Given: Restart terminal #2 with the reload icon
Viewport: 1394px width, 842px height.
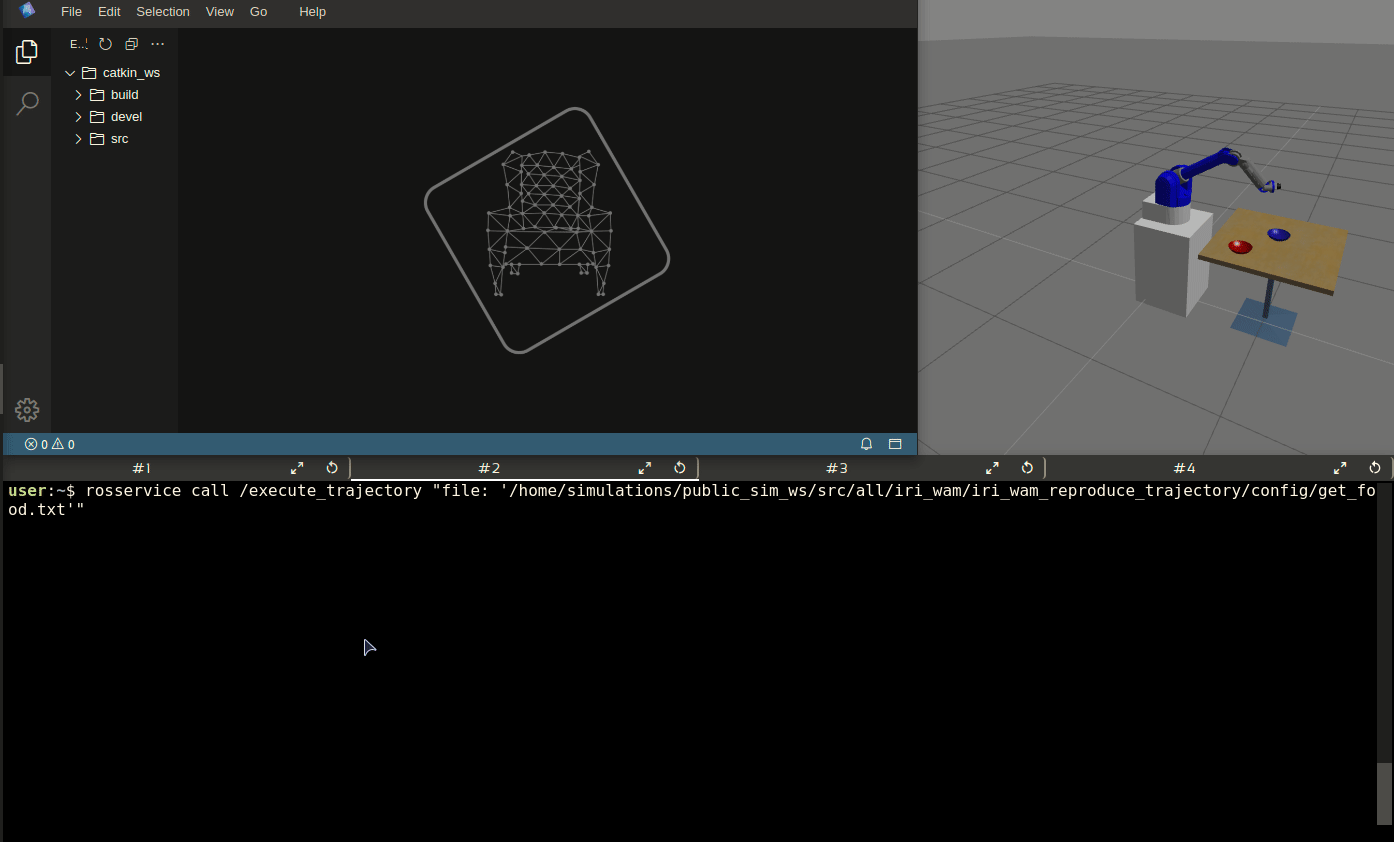Looking at the screenshot, I should 680,468.
